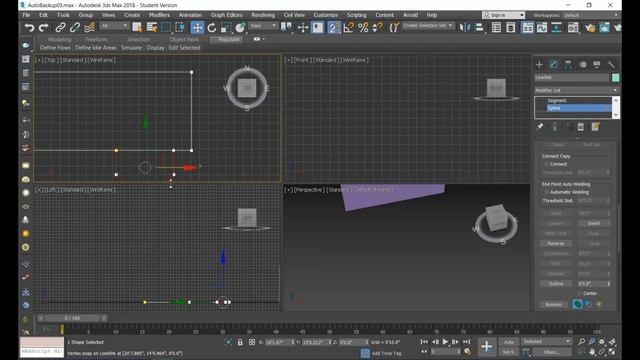Screen dimensions: 640x360
Task: Open the Create Selection Set dropdown
Action: pyautogui.click(x=427, y=25)
